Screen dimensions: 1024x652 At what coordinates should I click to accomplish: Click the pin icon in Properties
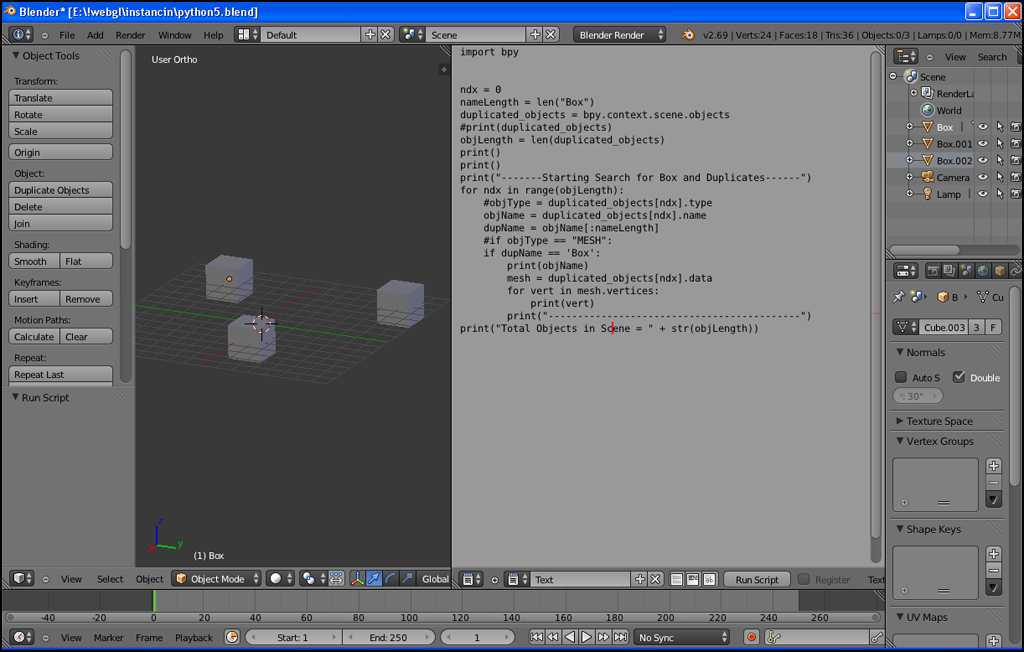[x=899, y=297]
